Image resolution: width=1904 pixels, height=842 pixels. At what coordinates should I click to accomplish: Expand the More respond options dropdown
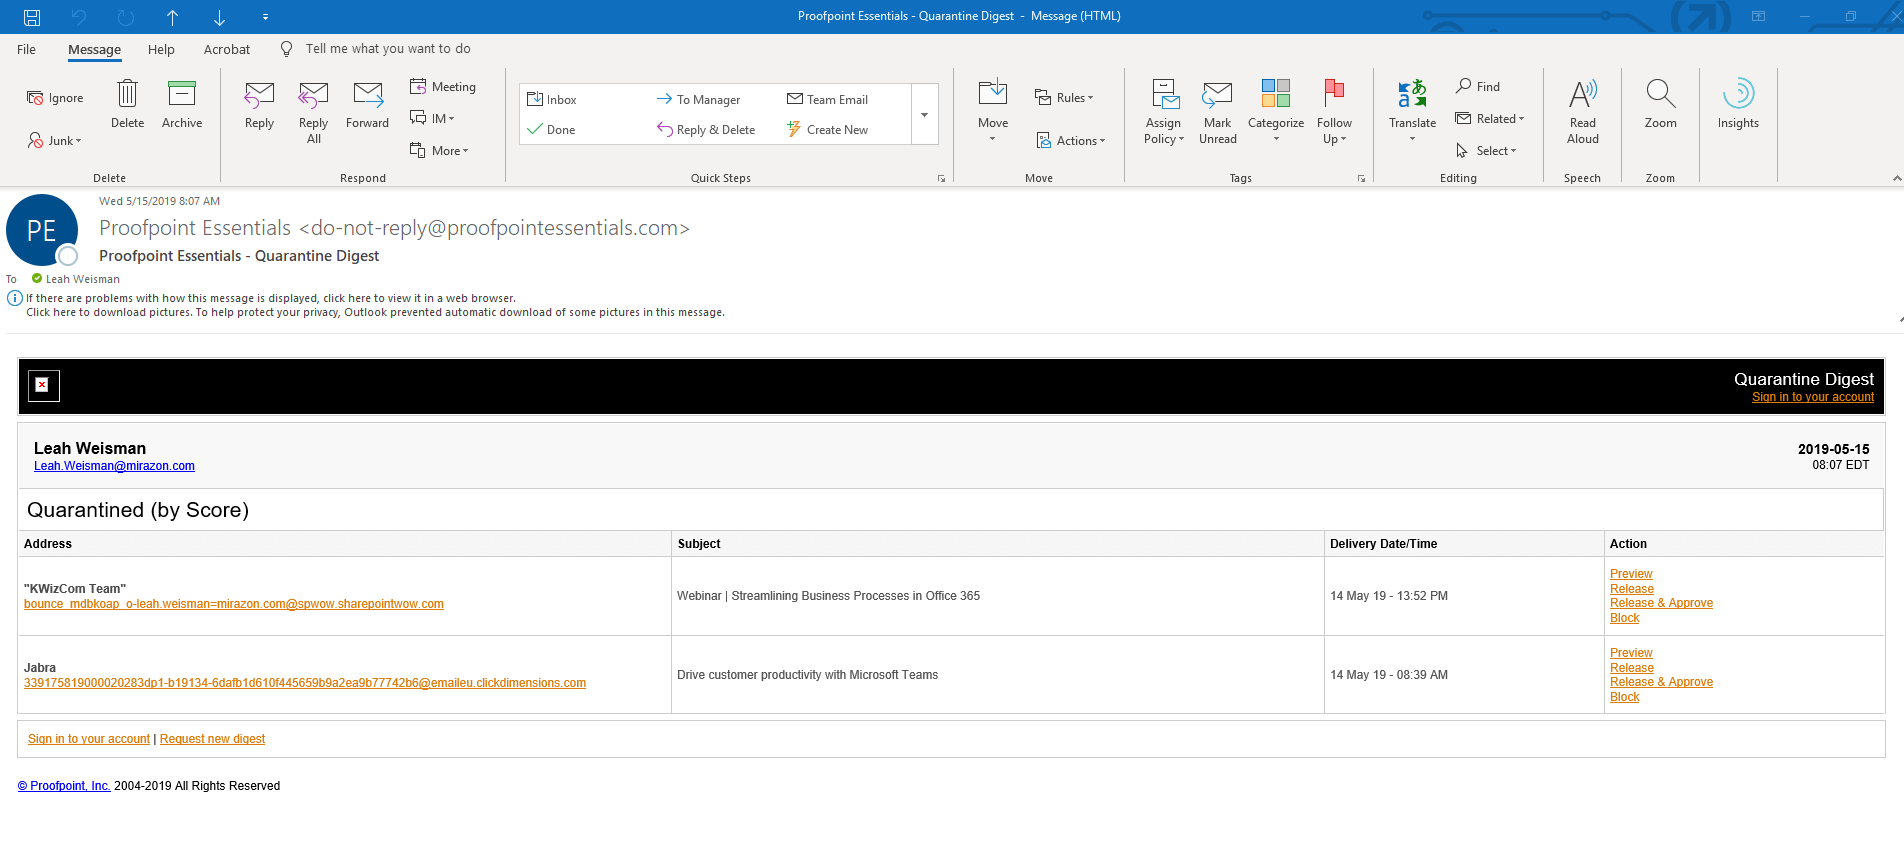[439, 150]
